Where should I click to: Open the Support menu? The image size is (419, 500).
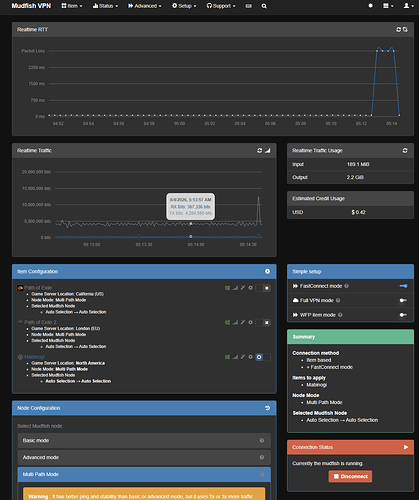click(x=221, y=6)
